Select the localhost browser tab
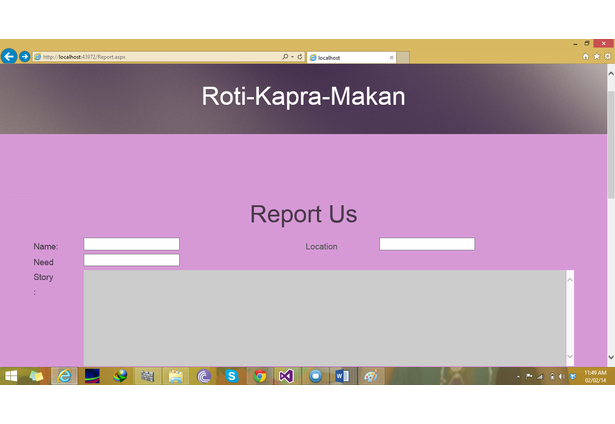This screenshot has height=424, width=615. tap(351, 58)
